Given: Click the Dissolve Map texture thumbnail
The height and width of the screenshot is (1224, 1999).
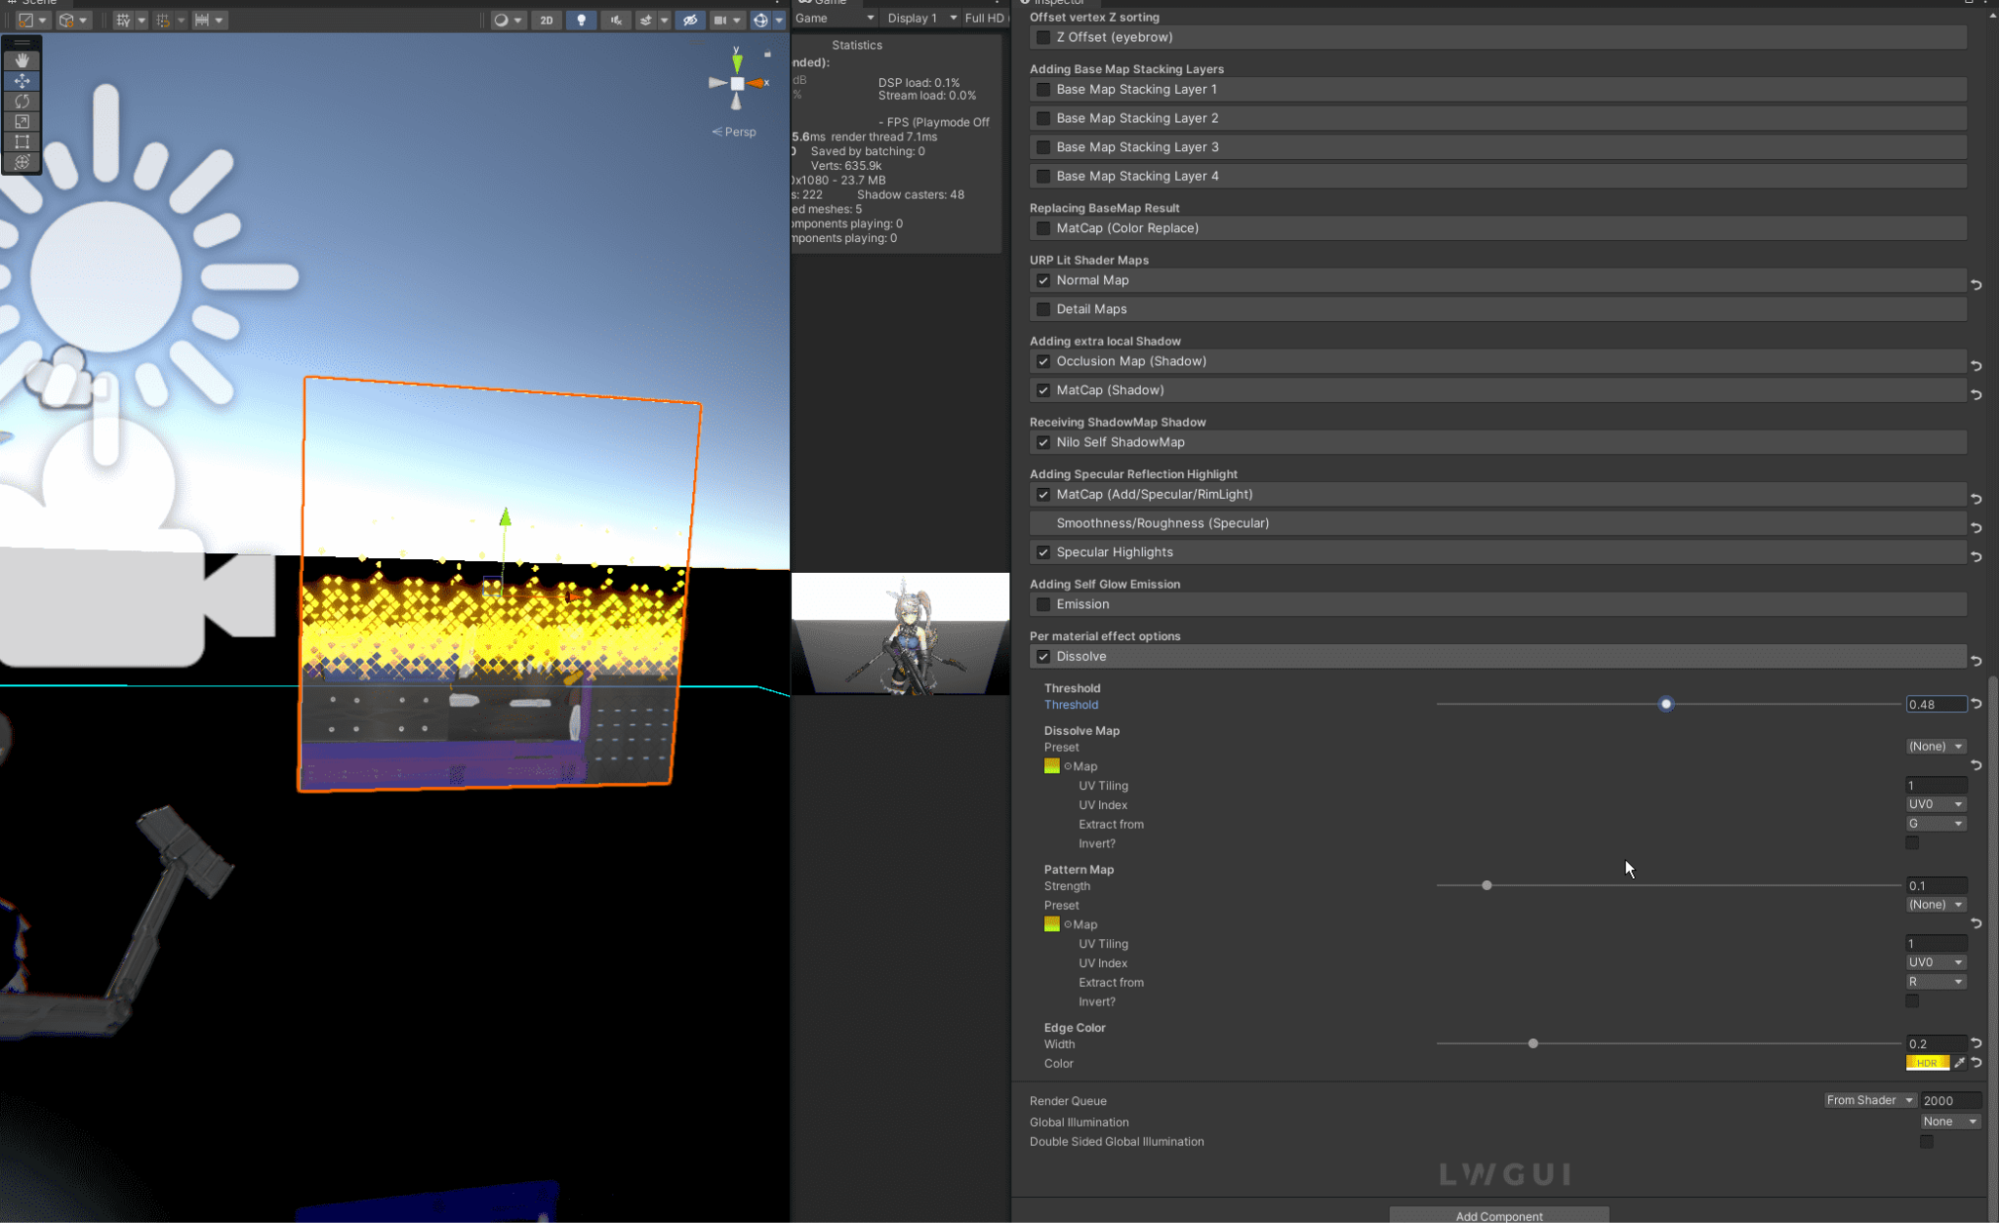Looking at the screenshot, I should (x=1052, y=766).
